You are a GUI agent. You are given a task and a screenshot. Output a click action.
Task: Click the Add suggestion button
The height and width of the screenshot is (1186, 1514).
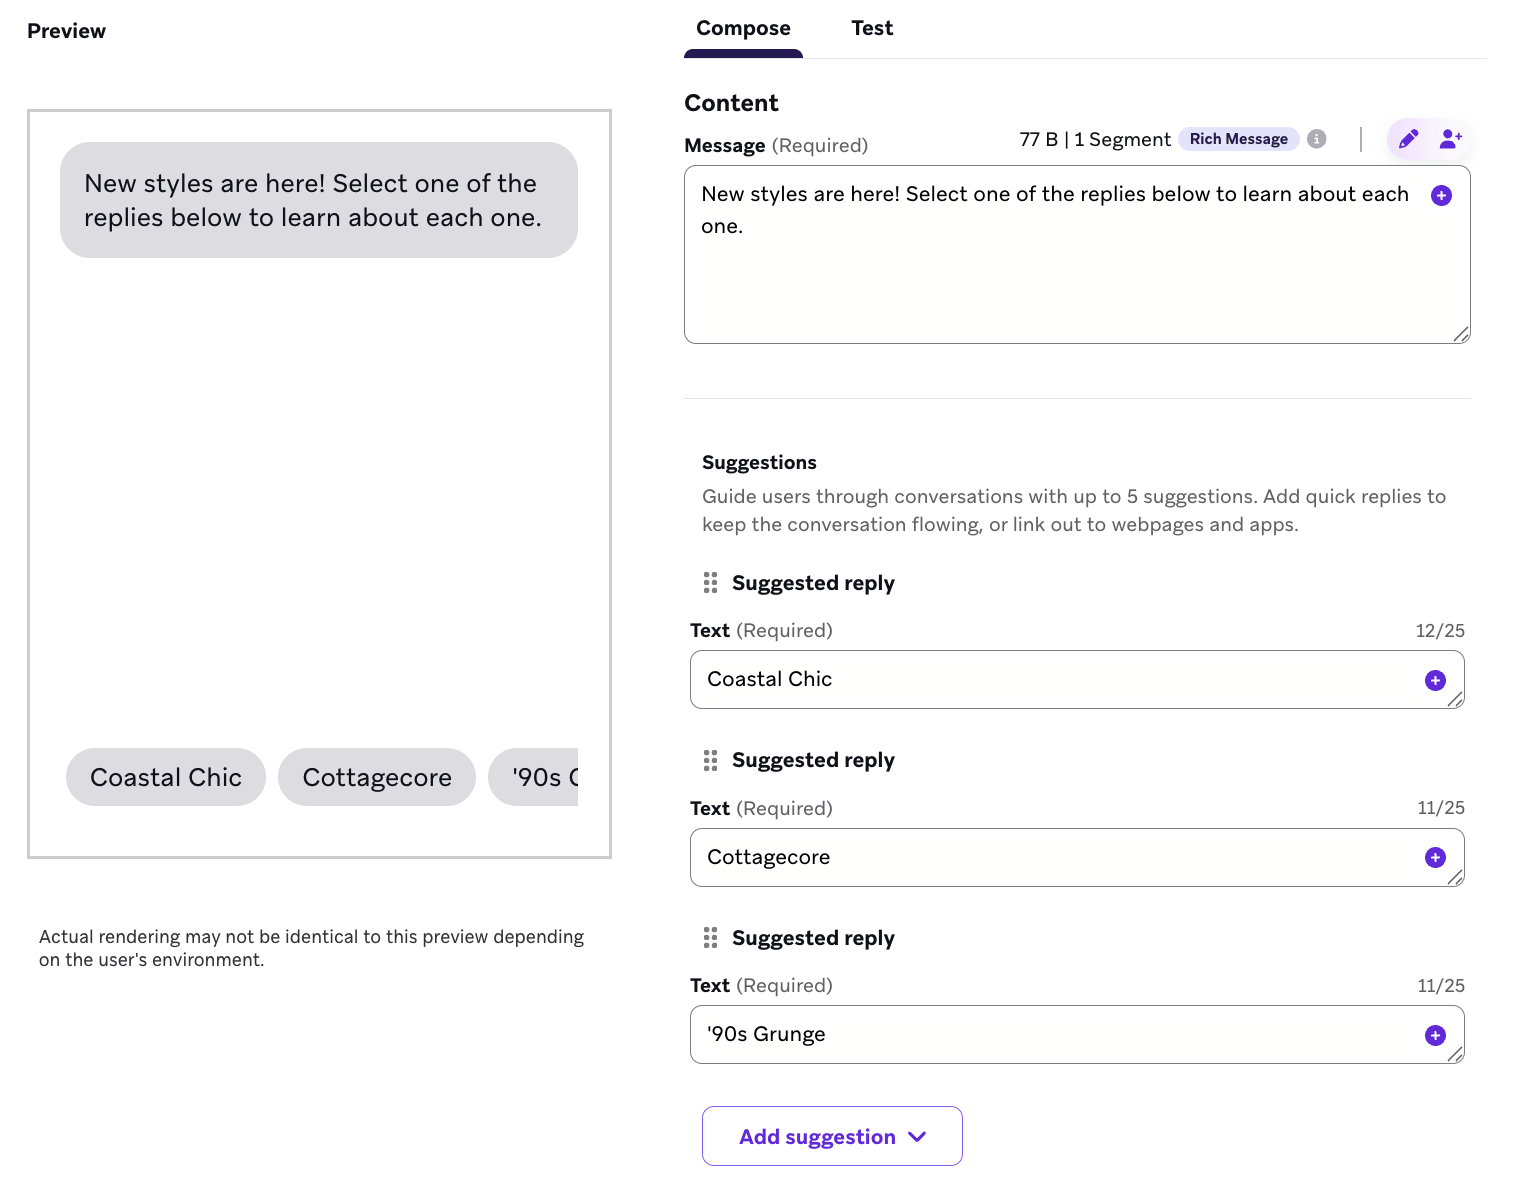coord(831,1136)
